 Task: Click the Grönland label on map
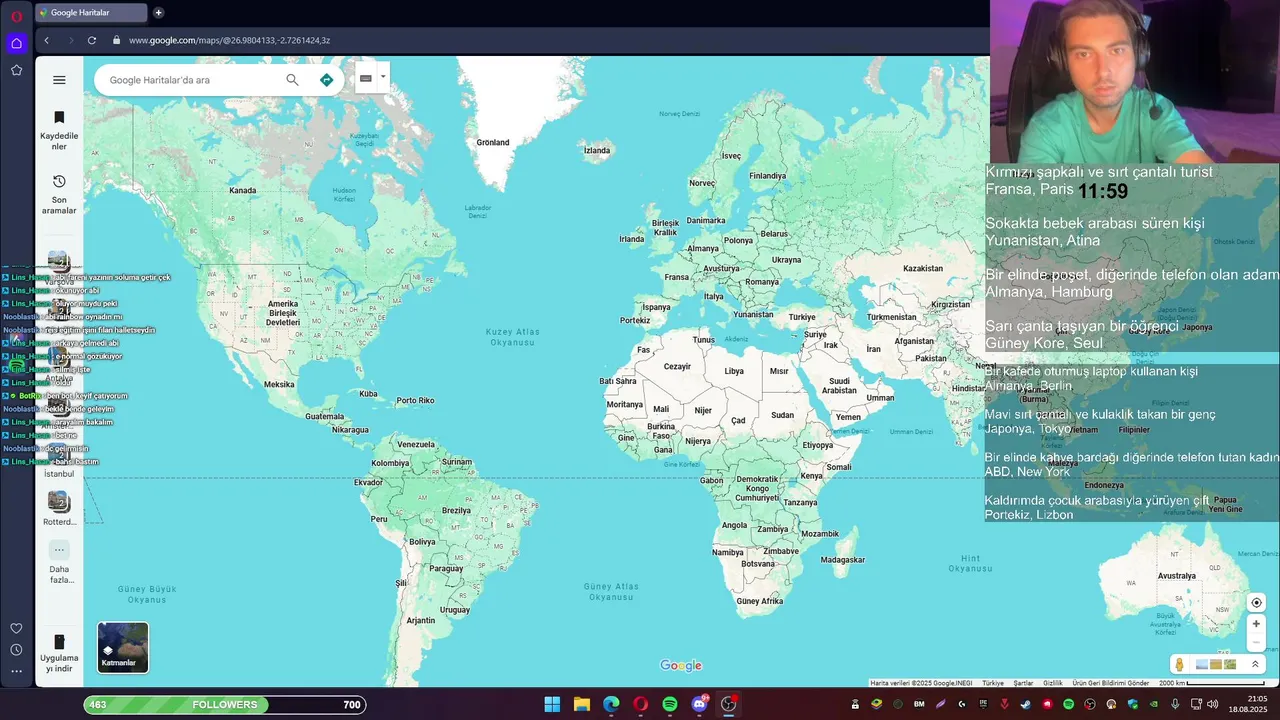[493, 143]
